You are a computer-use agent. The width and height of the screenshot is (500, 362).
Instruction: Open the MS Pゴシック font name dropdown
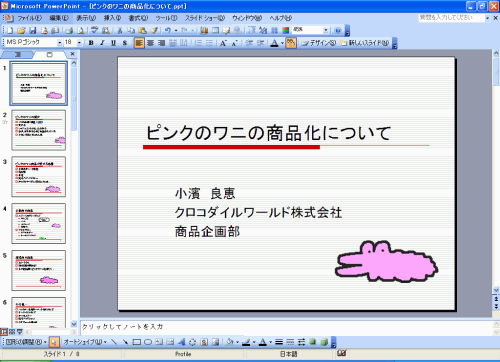tap(60, 43)
